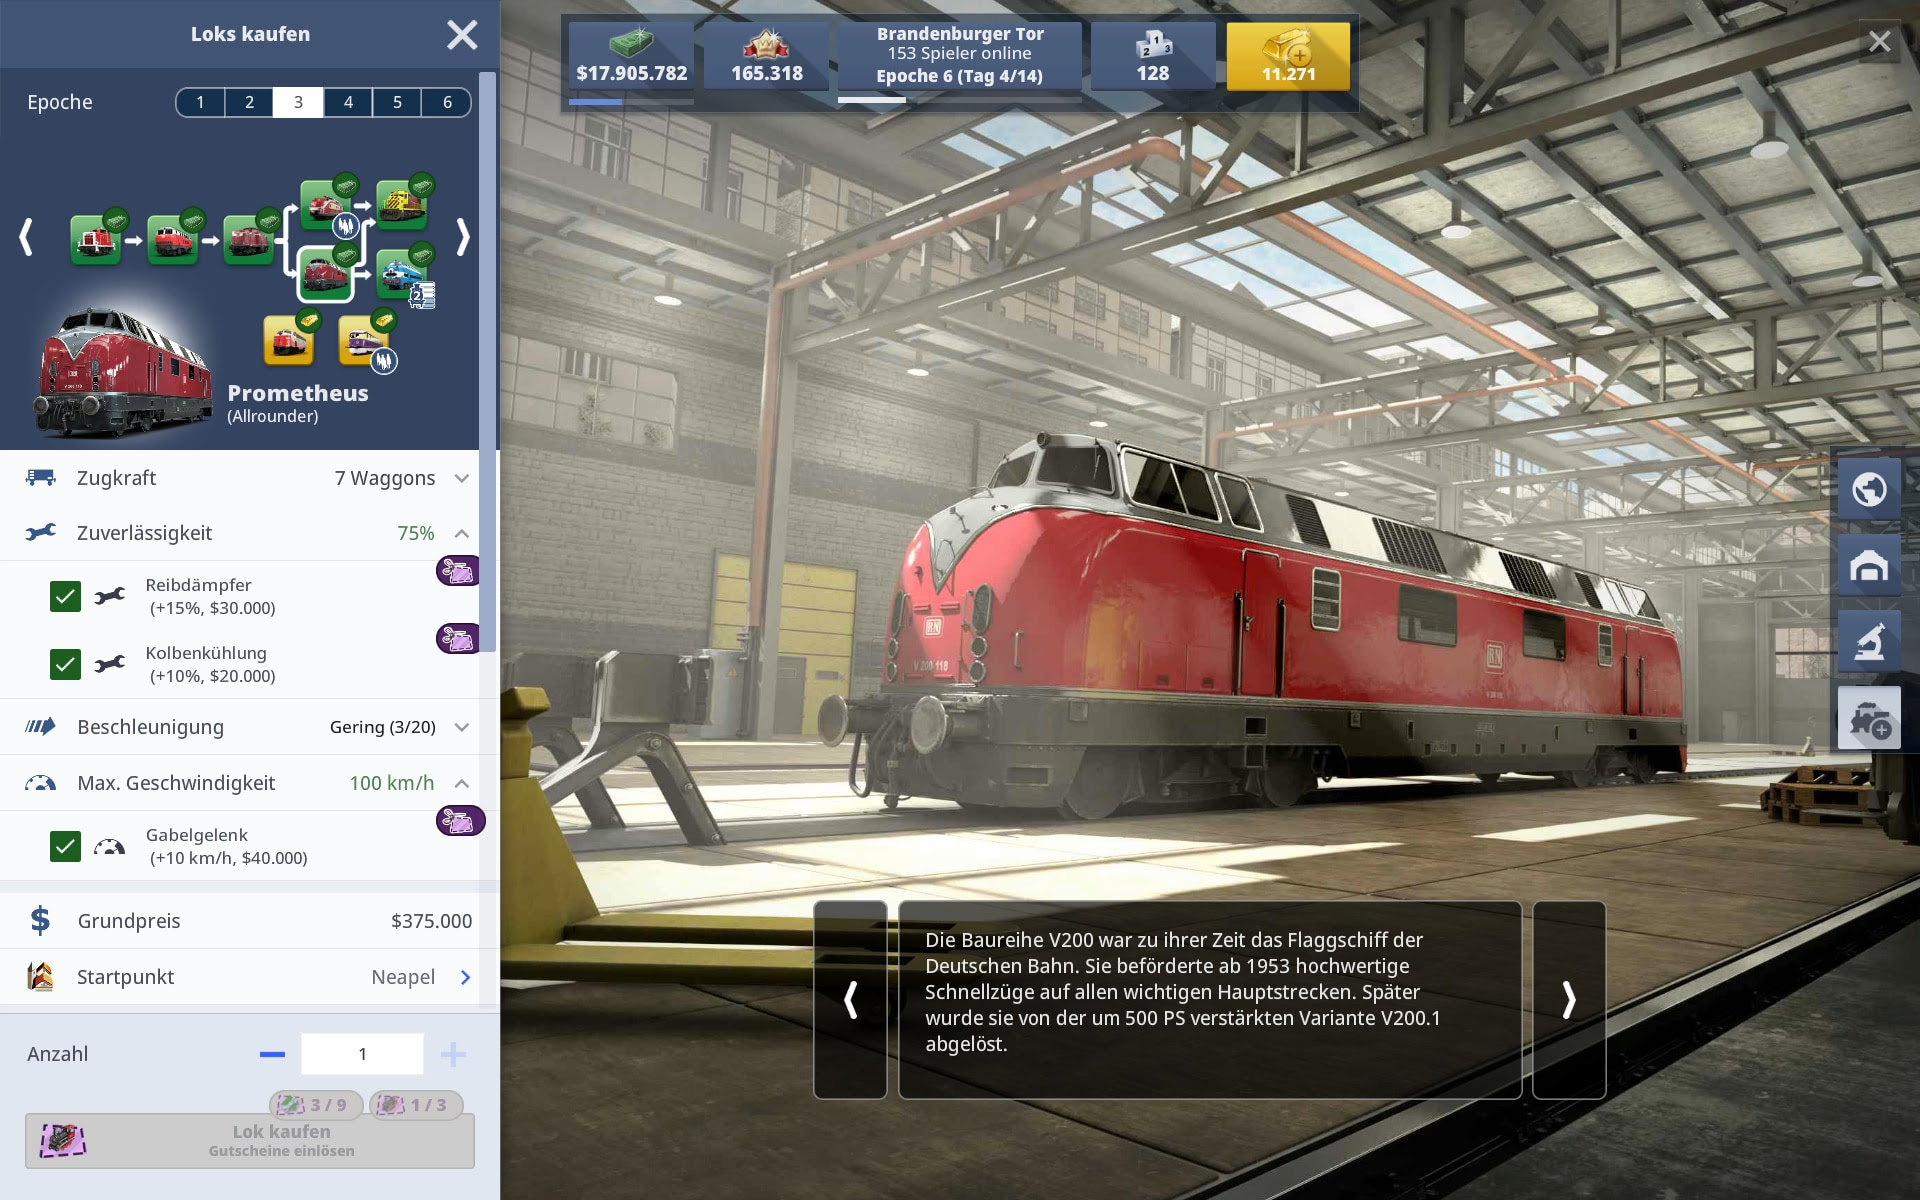Open the Startpunkt Neapel selection
The height and width of the screenshot is (1200, 1920).
465,977
